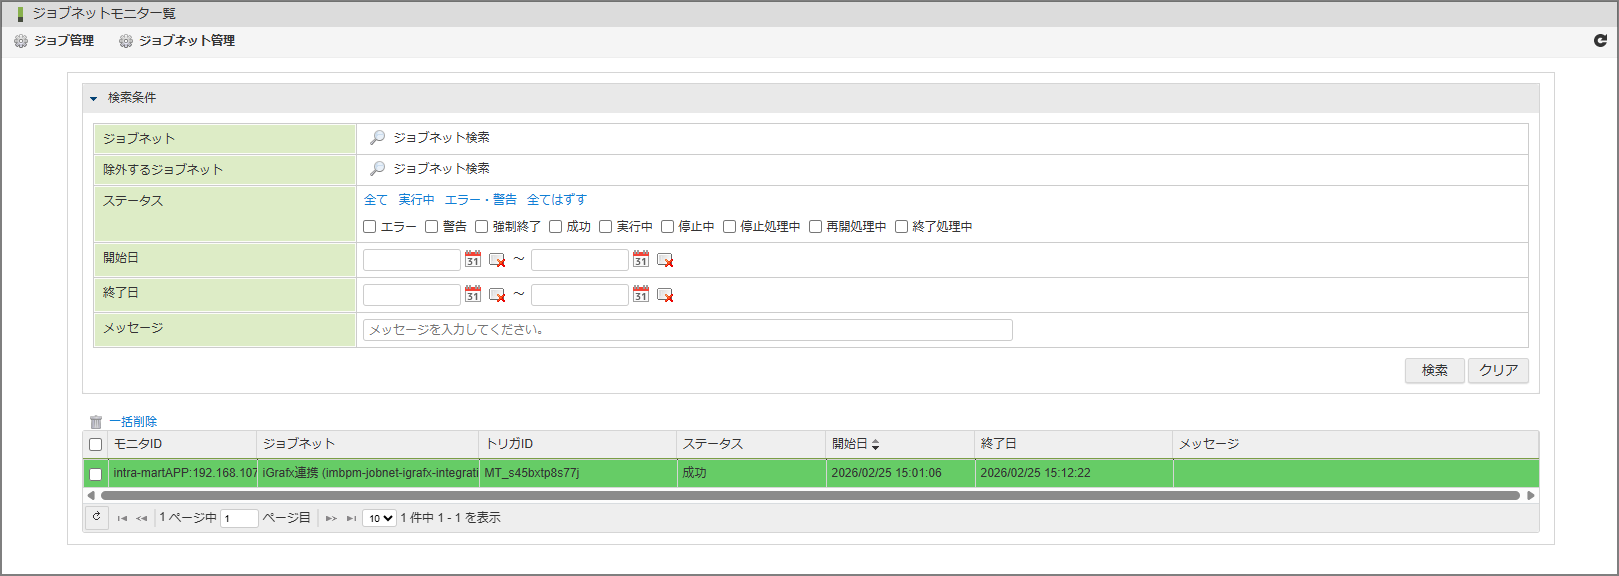
Task: Click left arrow of horizontal scrollbar
Action: click(91, 495)
